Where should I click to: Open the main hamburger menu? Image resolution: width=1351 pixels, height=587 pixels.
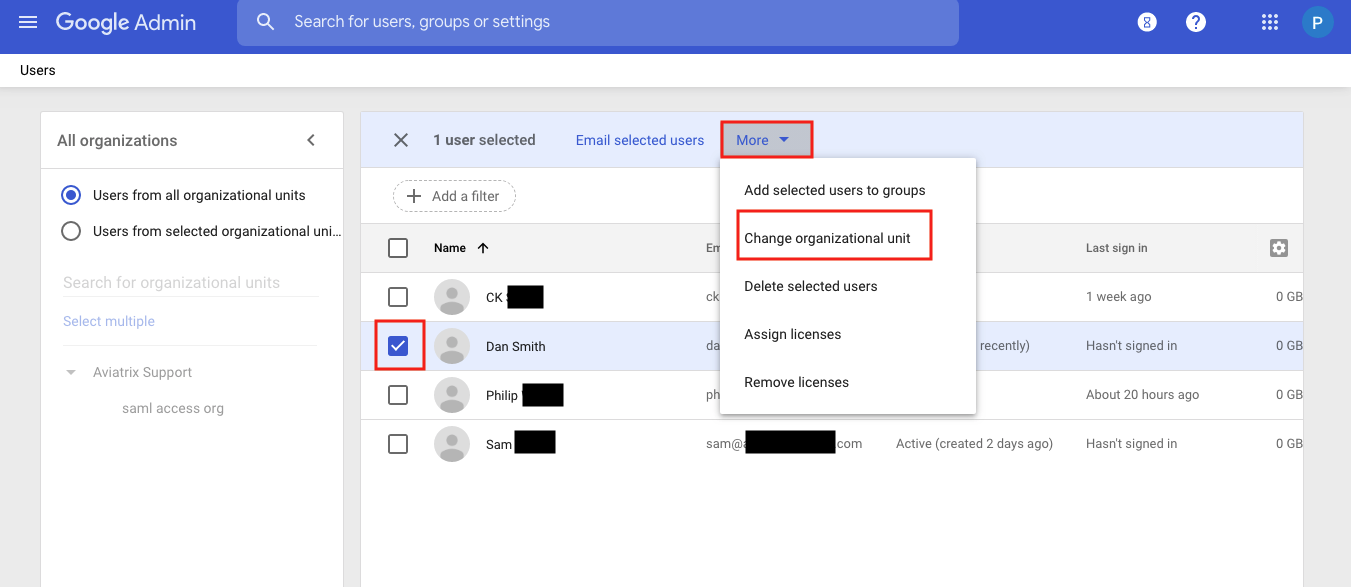point(28,22)
